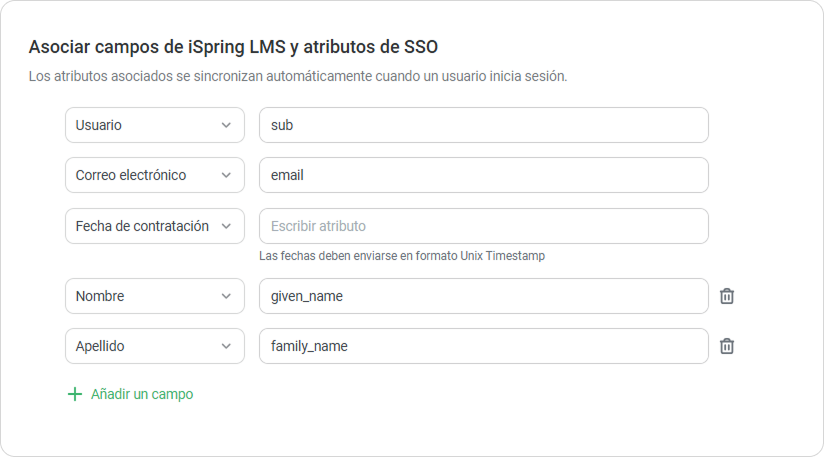The width and height of the screenshot is (824, 457).
Task: Click the chevron arrow in Usuario selector
Action: point(226,125)
